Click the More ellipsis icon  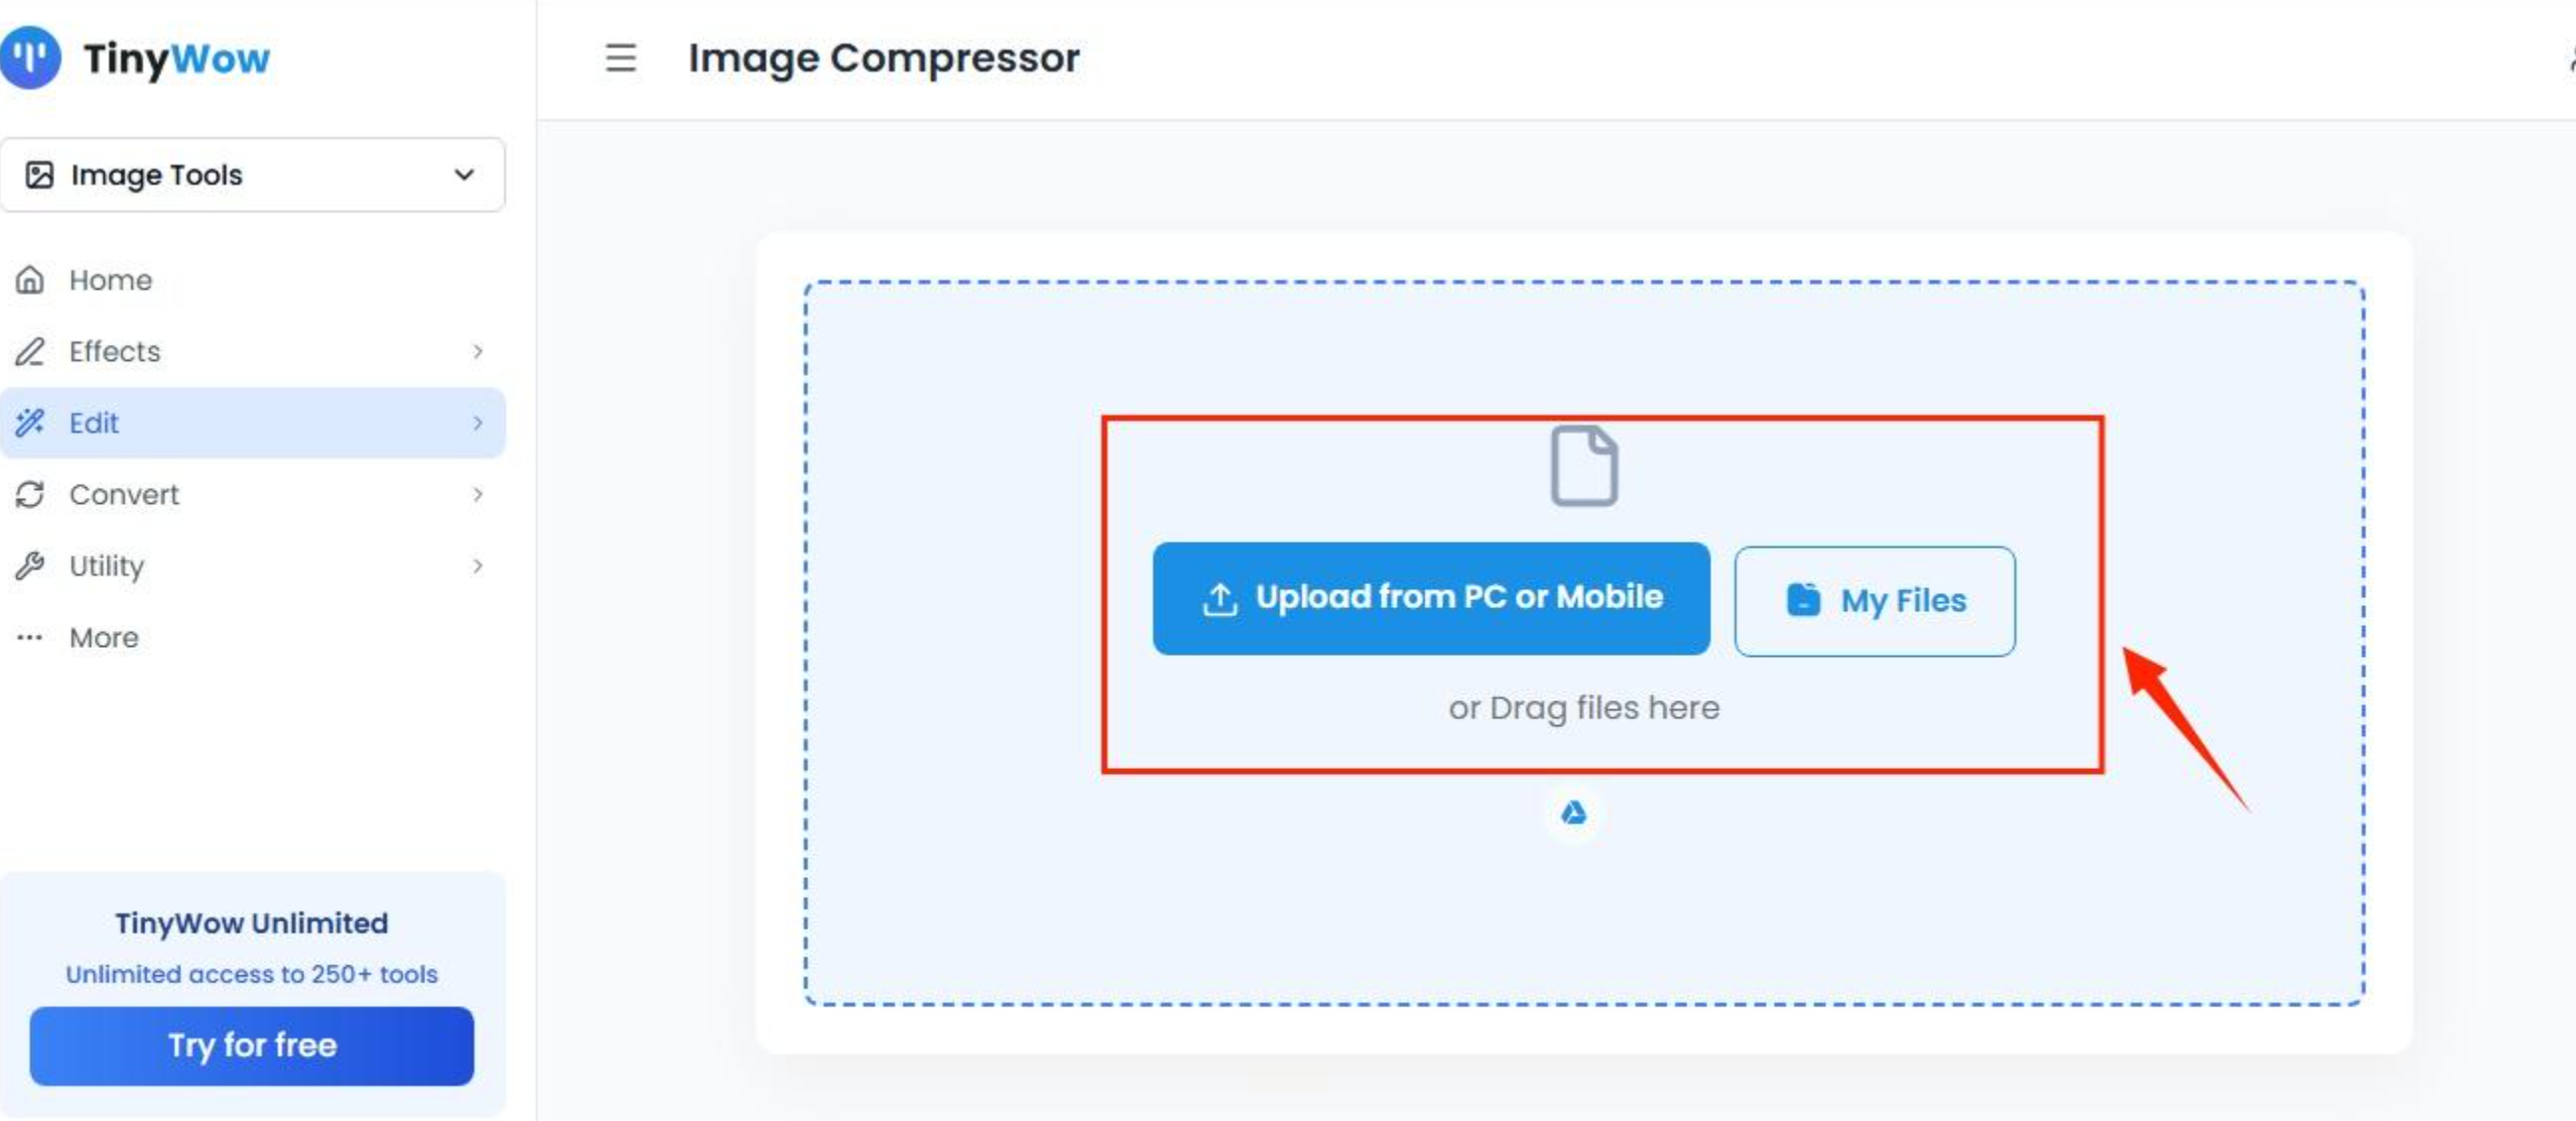(30, 638)
